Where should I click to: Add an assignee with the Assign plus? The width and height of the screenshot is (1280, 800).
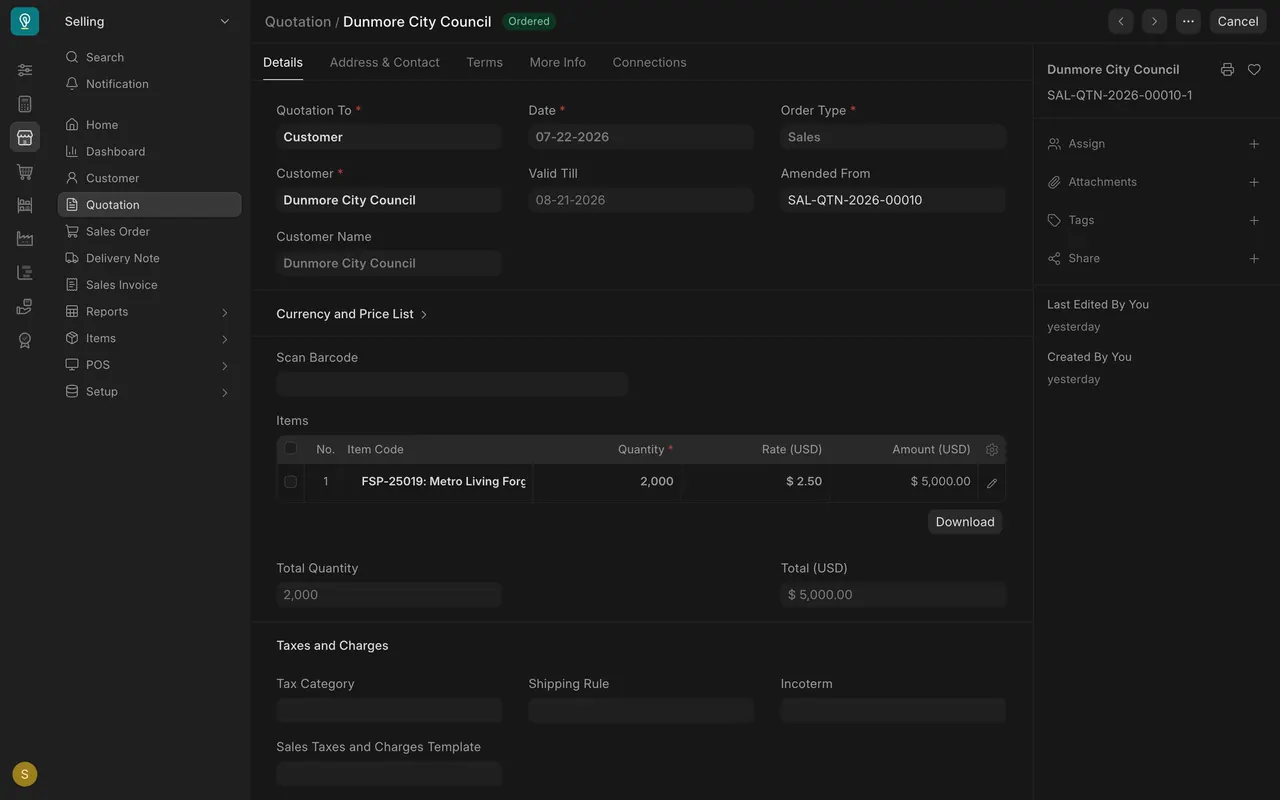(1254, 144)
